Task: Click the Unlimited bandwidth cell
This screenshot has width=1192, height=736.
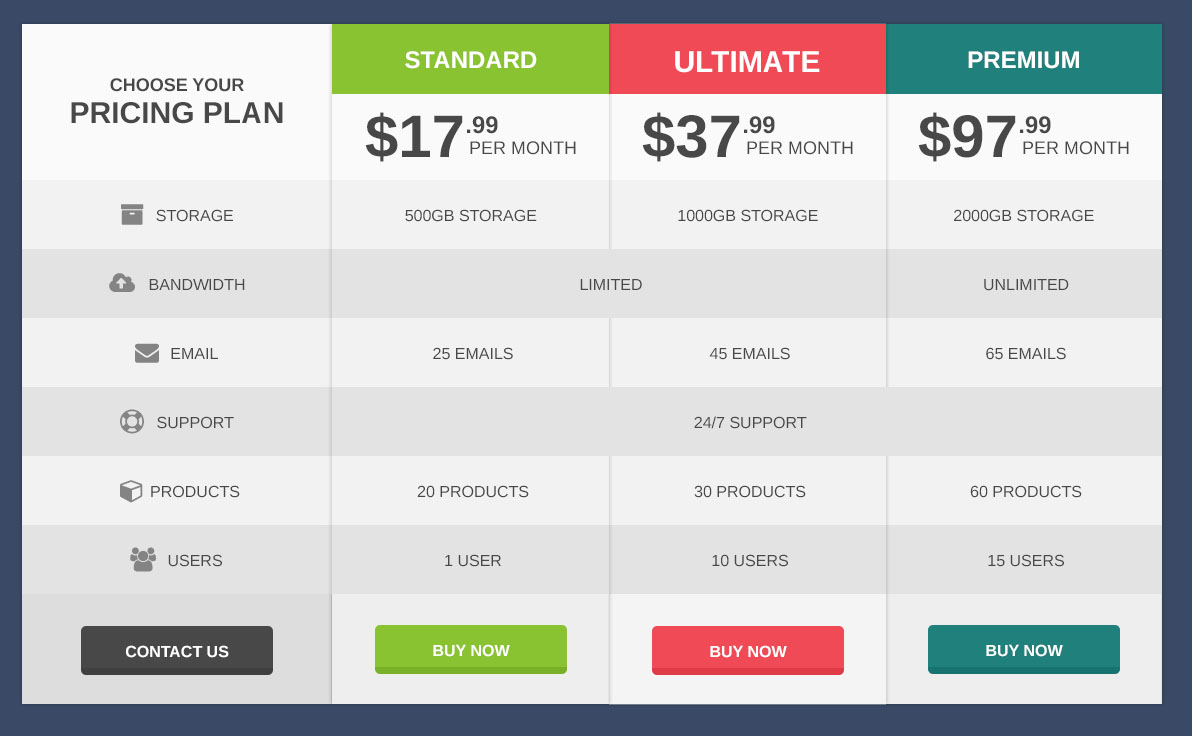Action: [x=1026, y=285]
